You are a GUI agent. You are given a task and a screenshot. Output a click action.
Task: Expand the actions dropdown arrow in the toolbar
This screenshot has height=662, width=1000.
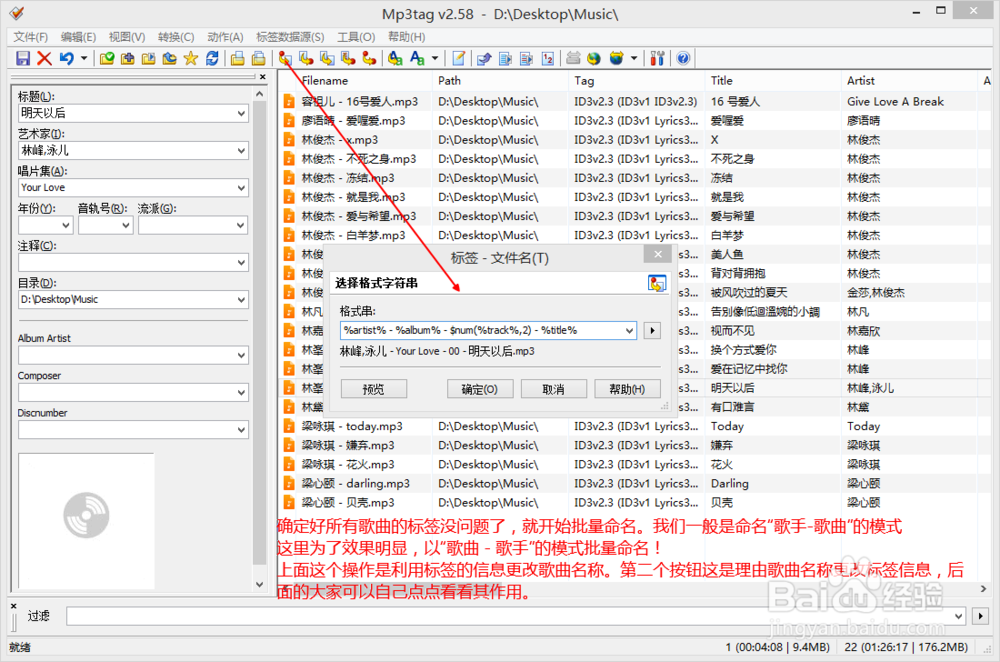[435, 59]
